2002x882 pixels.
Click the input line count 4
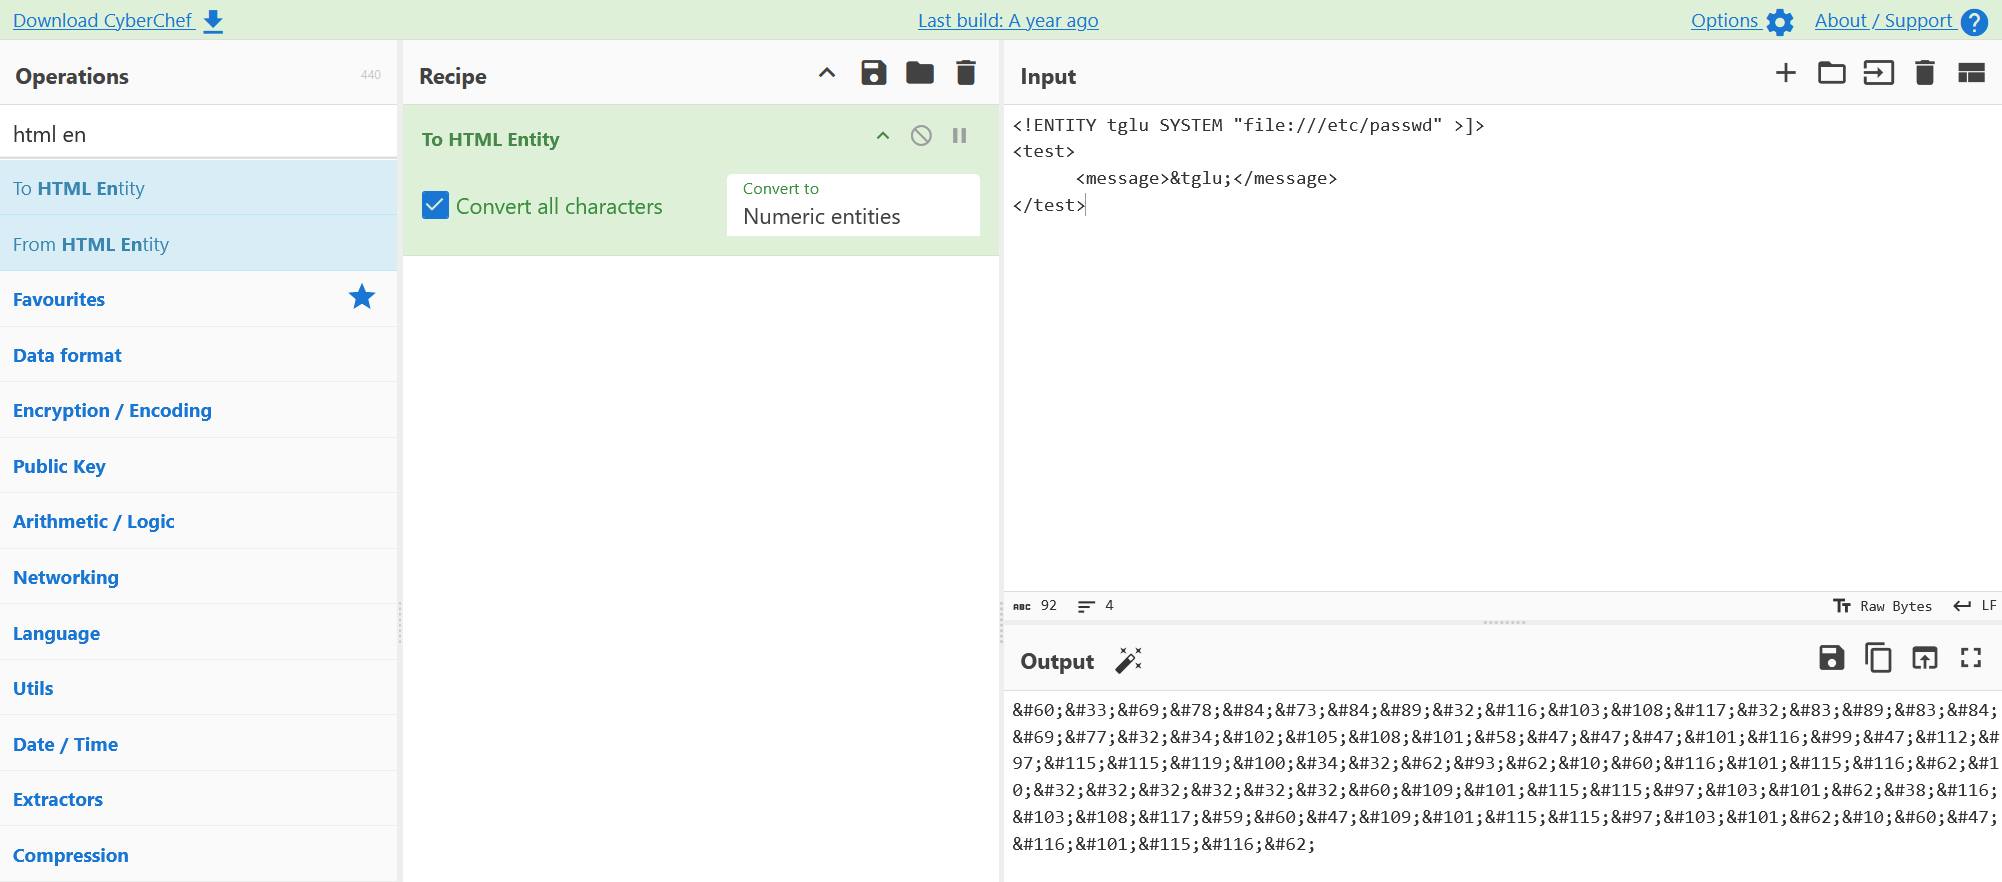tap(1096, 606)
